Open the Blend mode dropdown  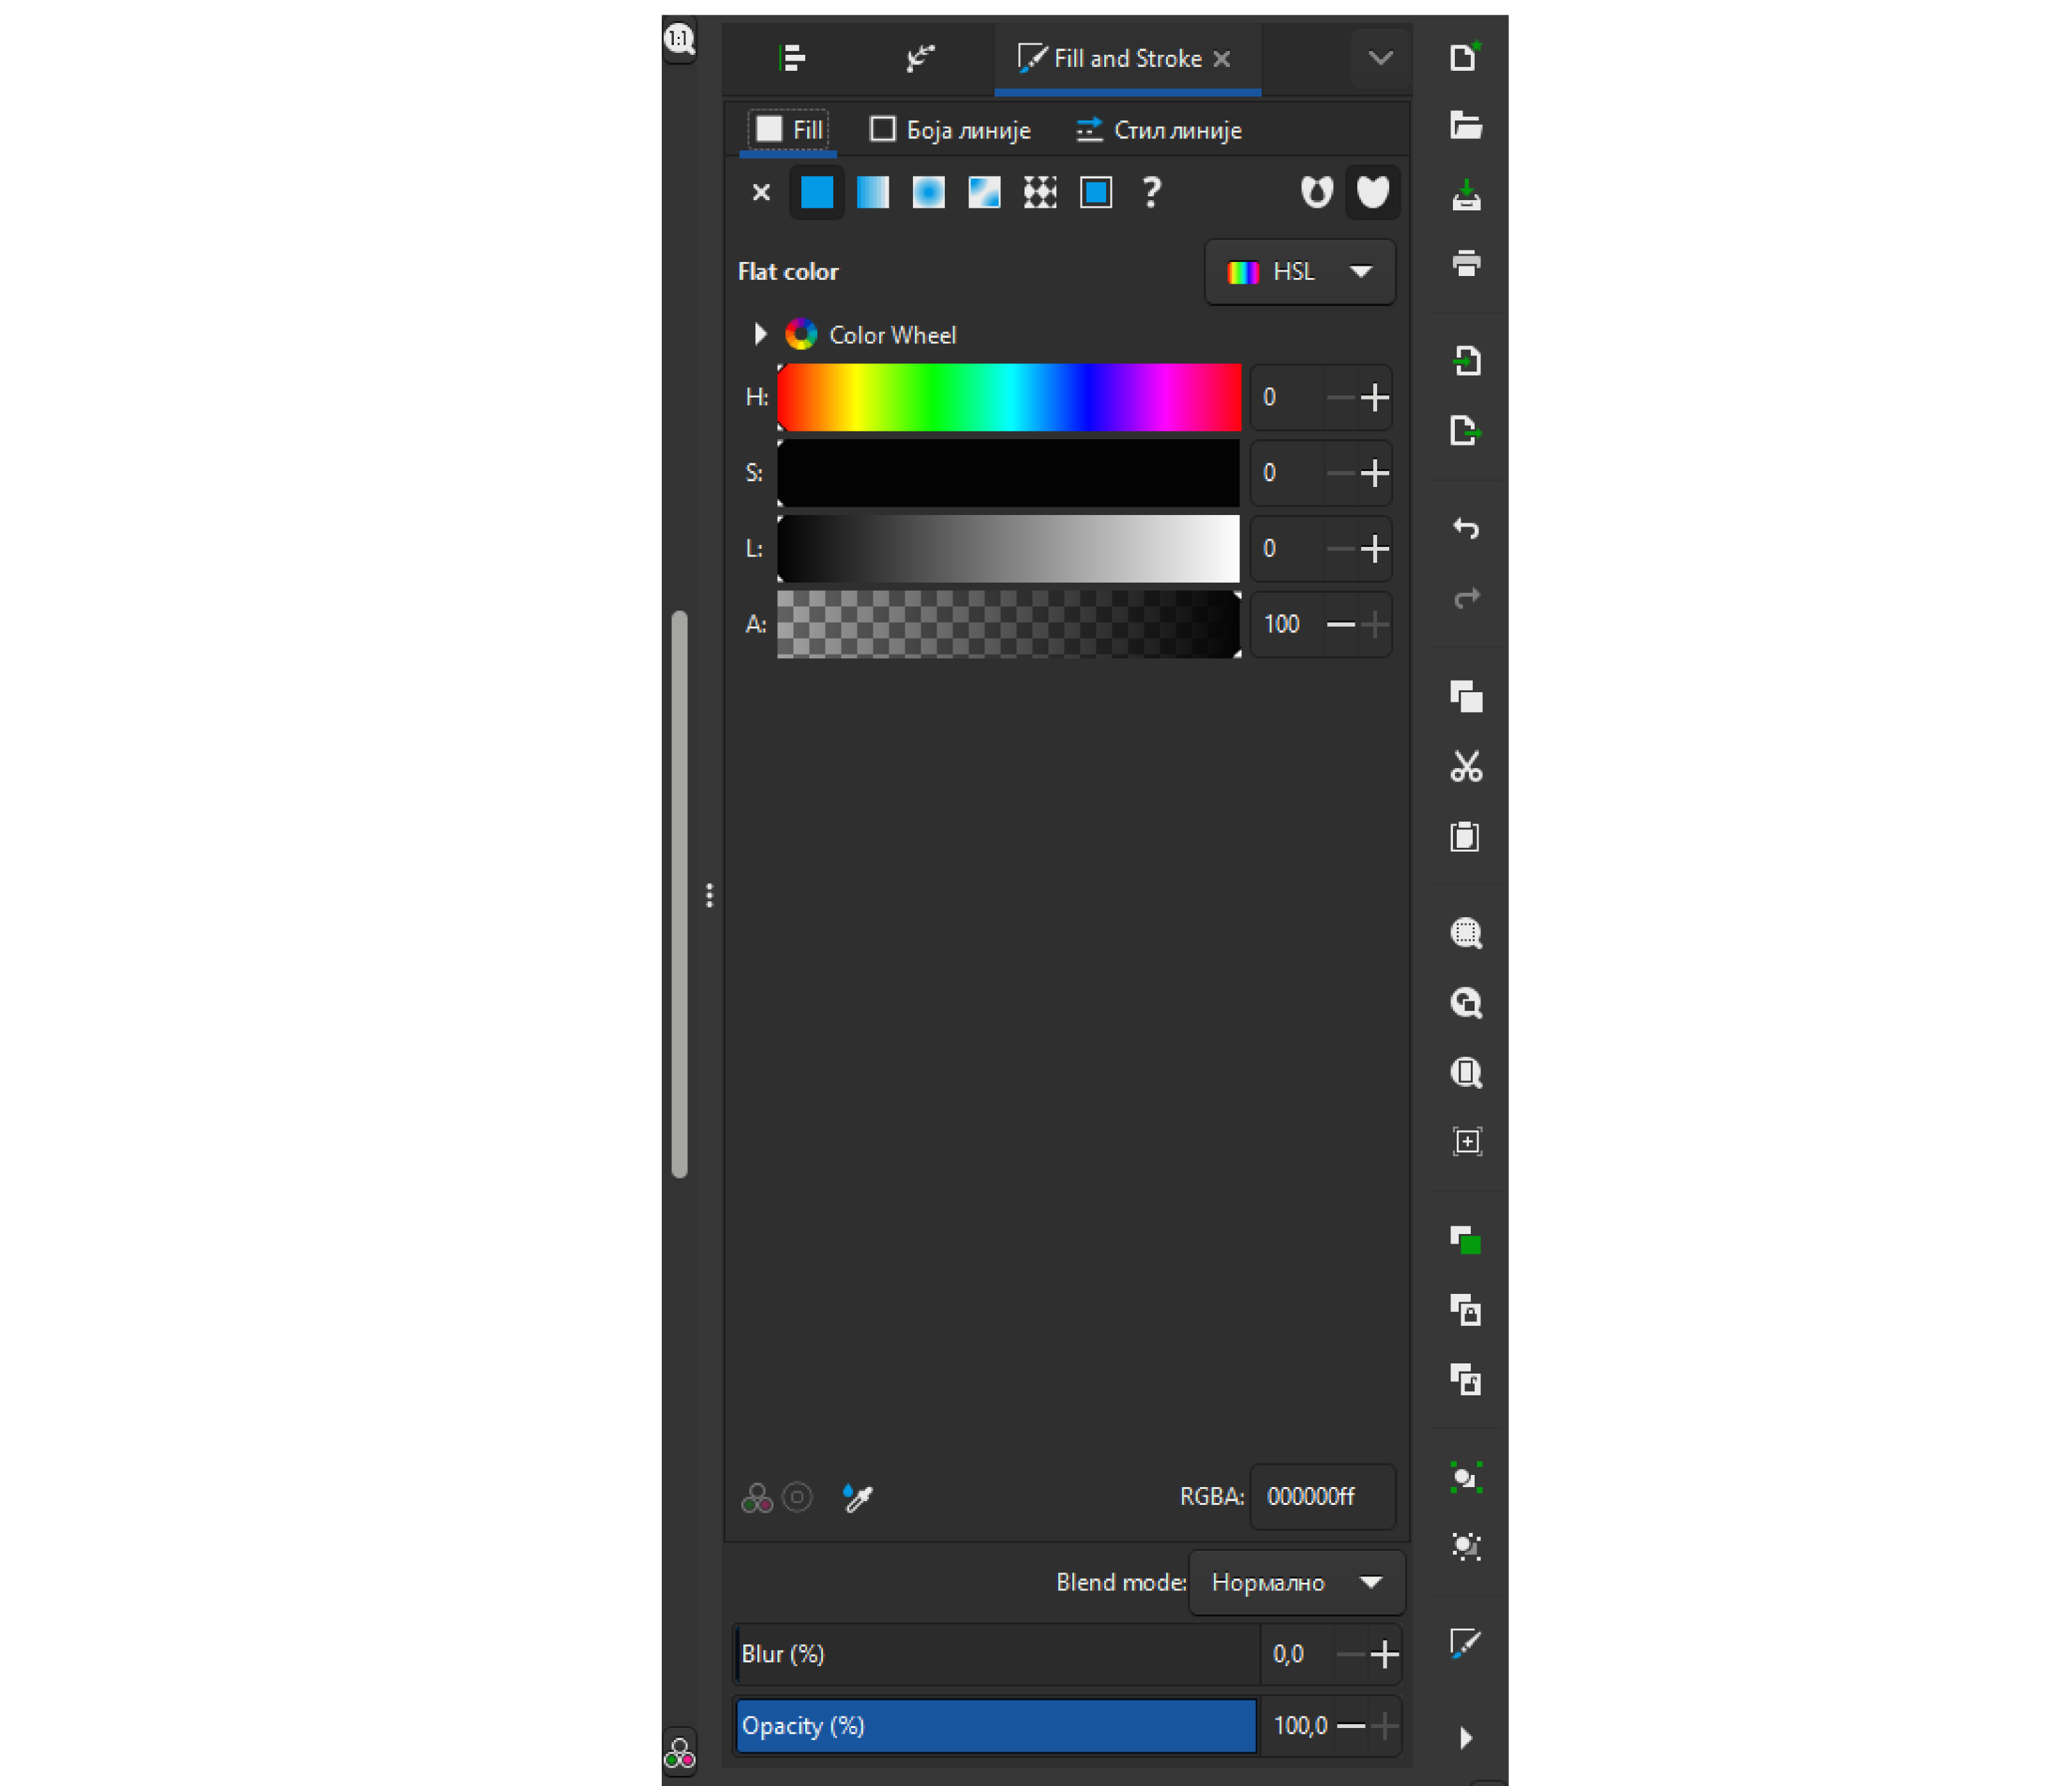point(1296,1583)
